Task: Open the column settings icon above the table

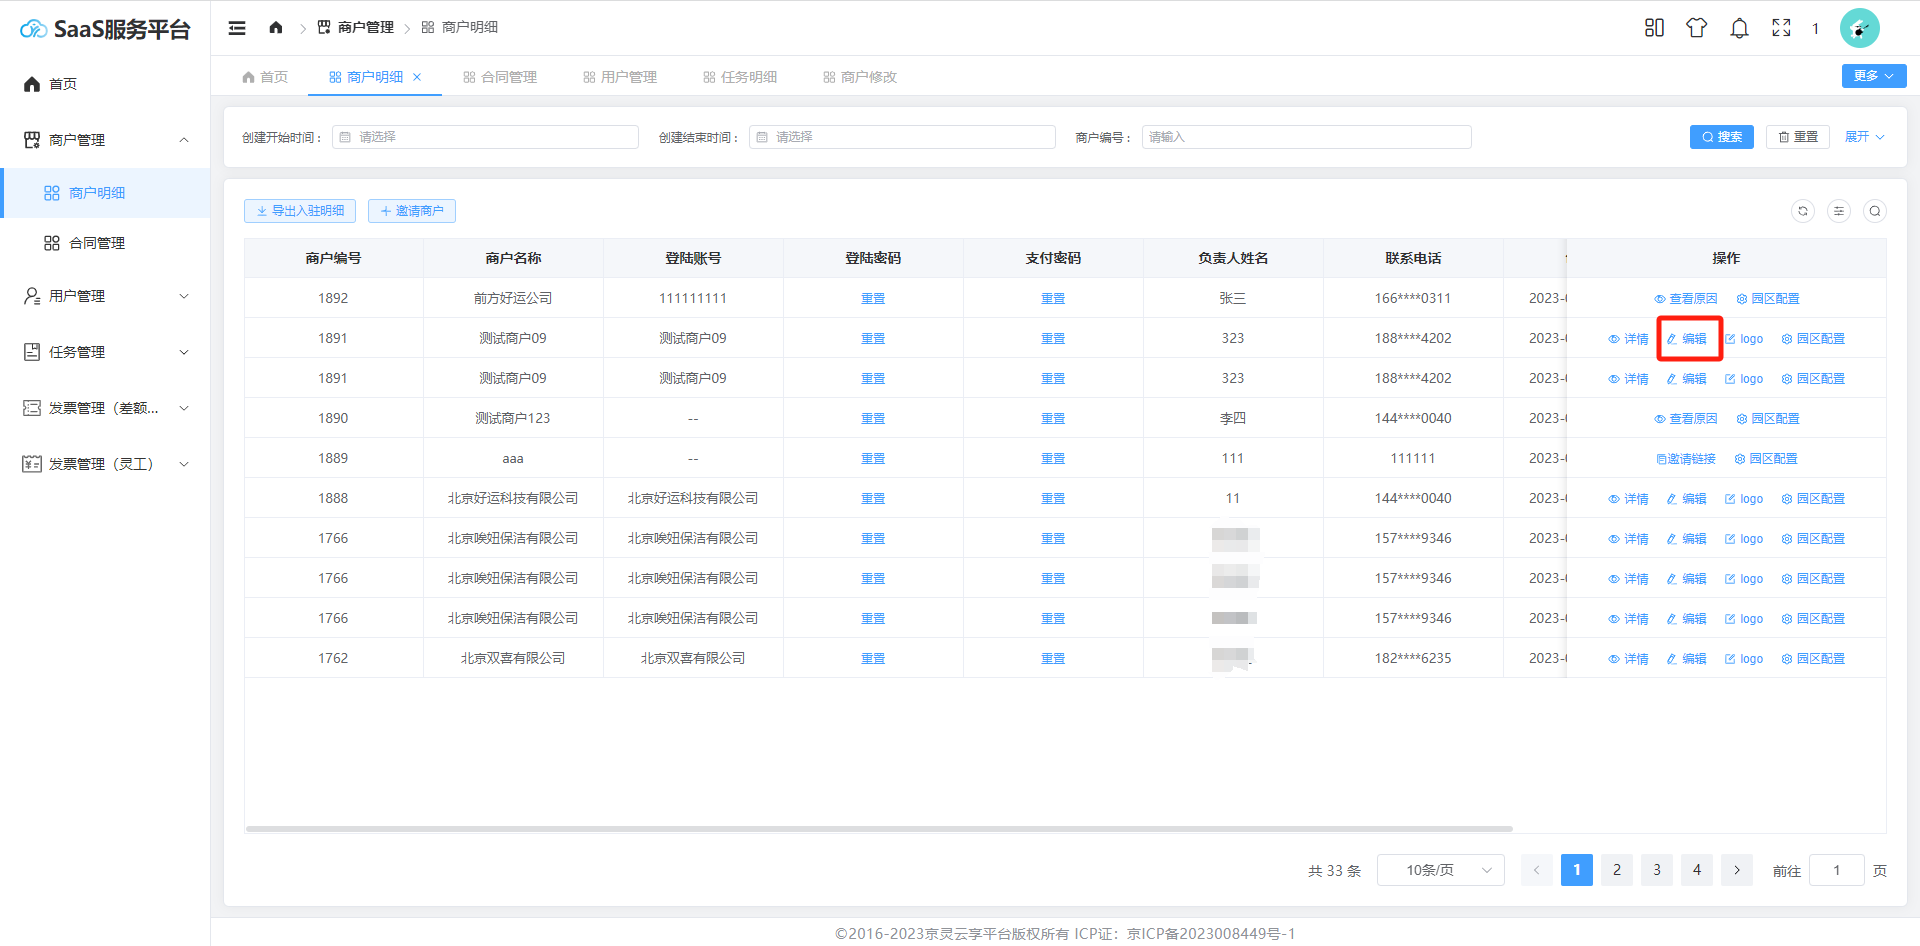Action: [1838, 211]
